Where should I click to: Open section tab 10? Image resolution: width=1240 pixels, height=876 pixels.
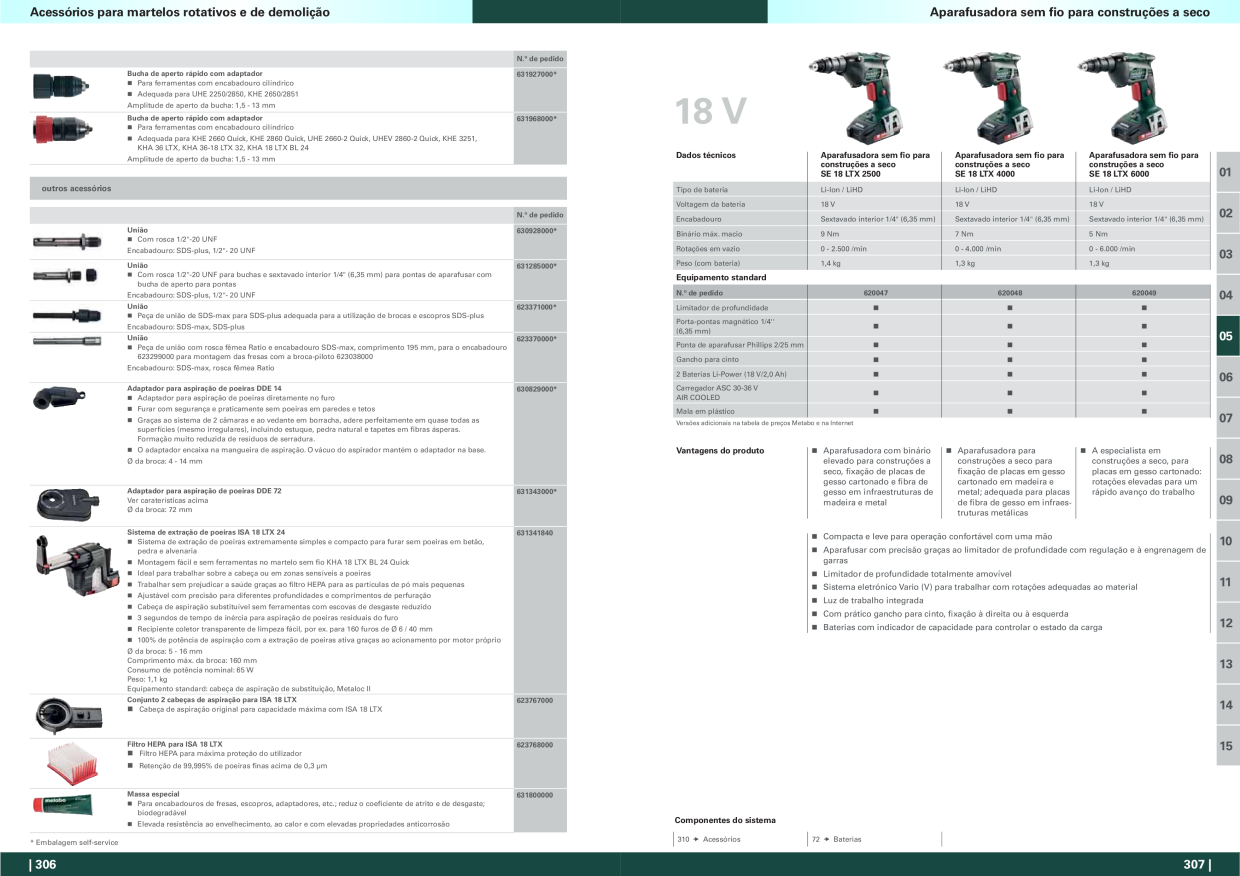[x=1227, y=542]
